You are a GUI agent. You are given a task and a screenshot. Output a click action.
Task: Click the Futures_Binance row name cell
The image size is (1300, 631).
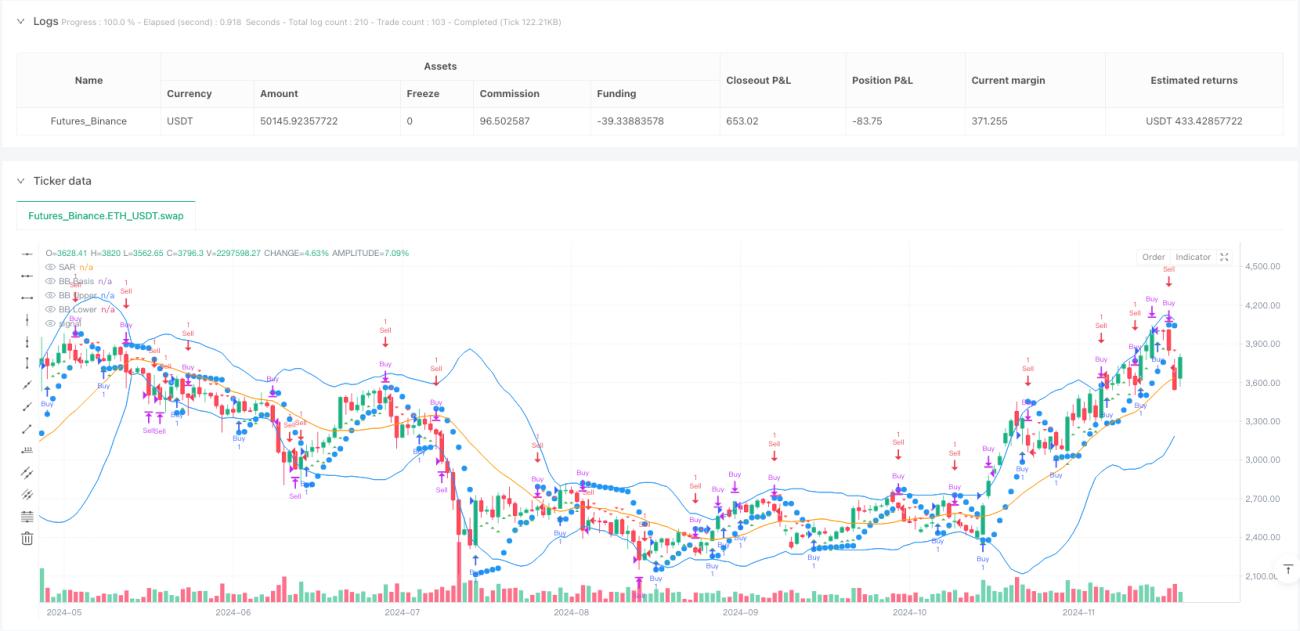point(89,121)
